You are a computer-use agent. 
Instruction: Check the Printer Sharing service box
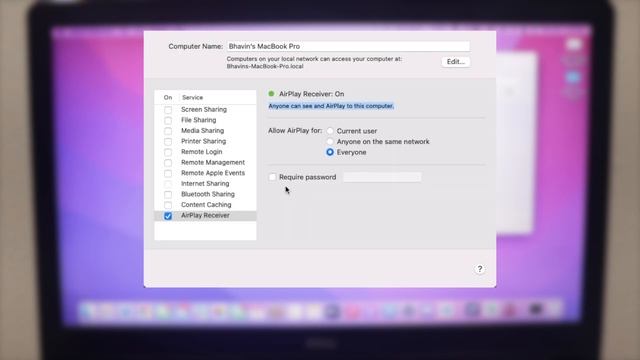pyautogui.click(x=168, y=142)
